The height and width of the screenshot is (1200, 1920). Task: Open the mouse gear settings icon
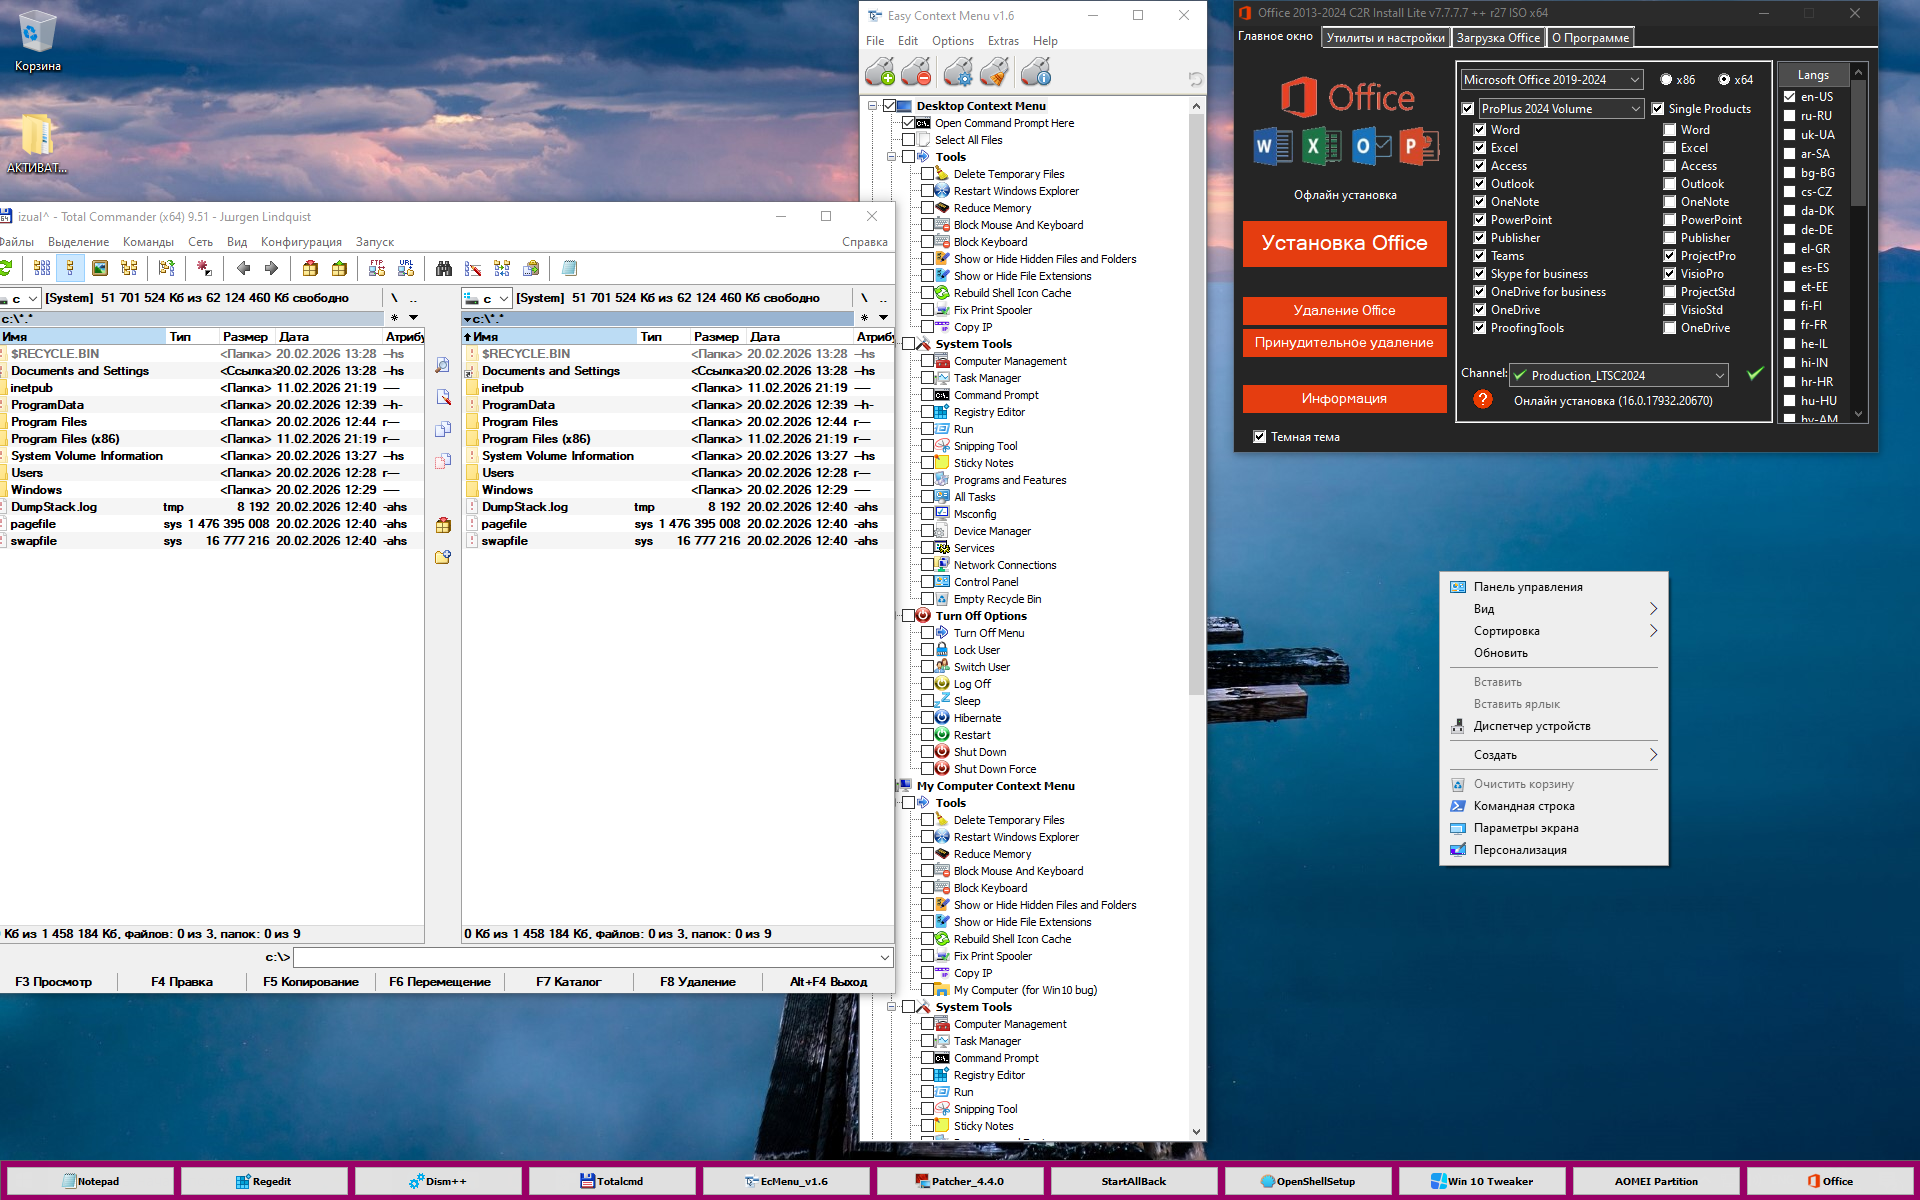pos(958,72)
